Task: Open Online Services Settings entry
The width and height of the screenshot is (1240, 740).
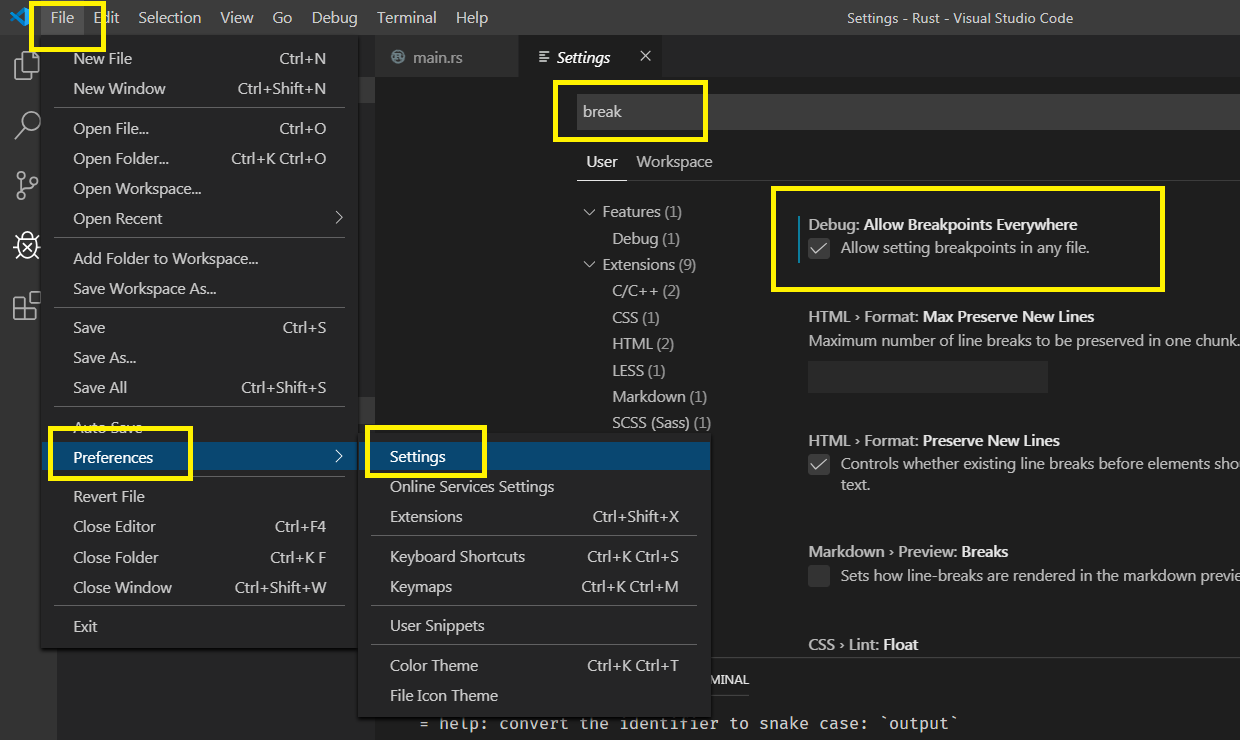Action: (534, 487)
